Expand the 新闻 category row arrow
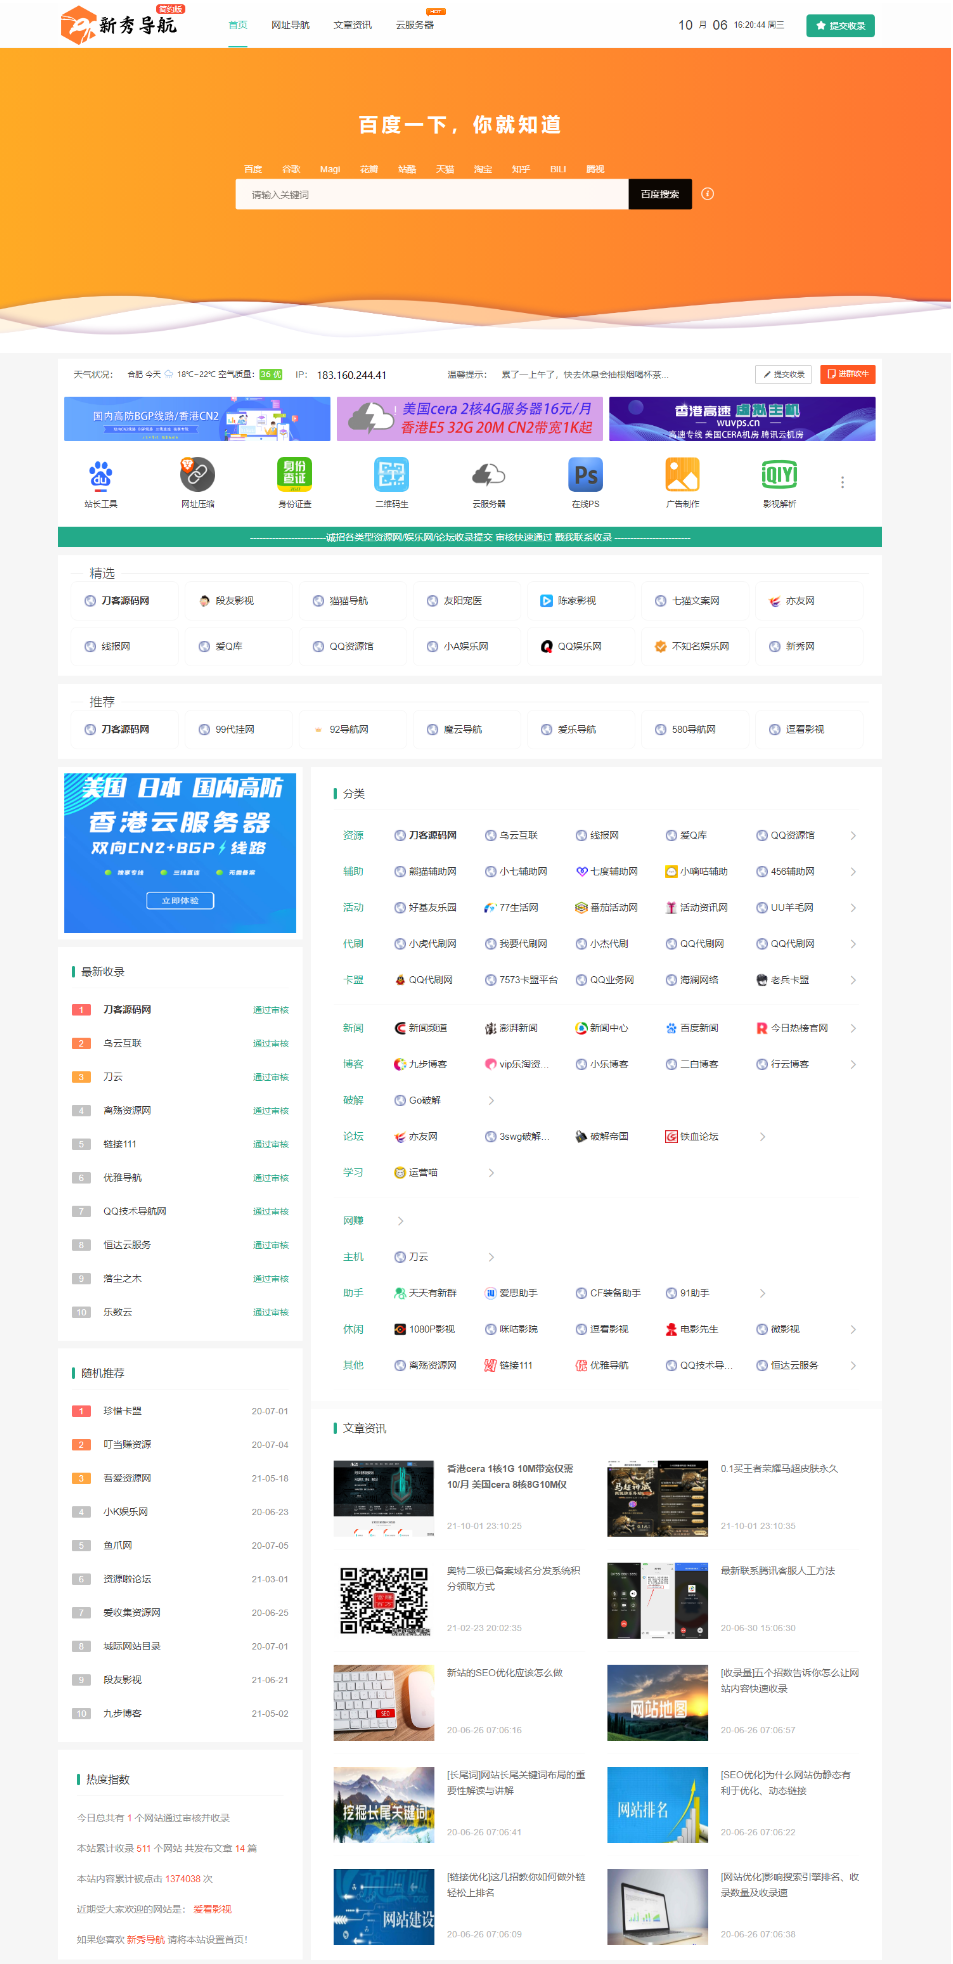Viewport: 953px width, 1964px height. (853, 1028)
